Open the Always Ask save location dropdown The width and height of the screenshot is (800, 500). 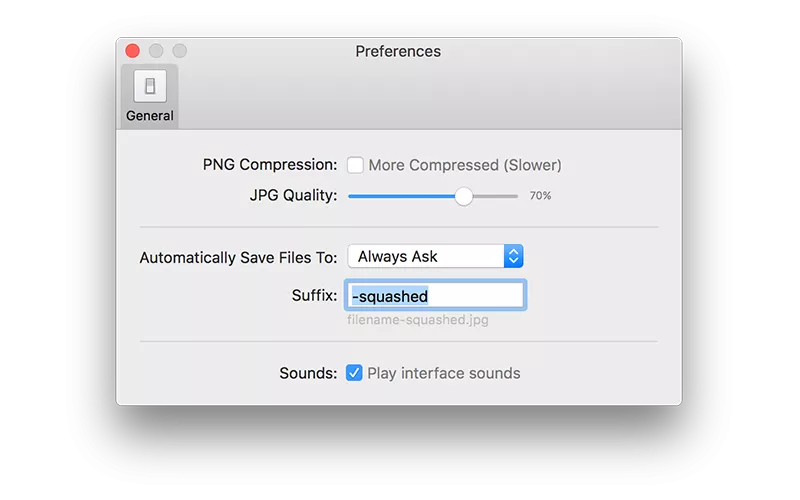click(435, 256)
